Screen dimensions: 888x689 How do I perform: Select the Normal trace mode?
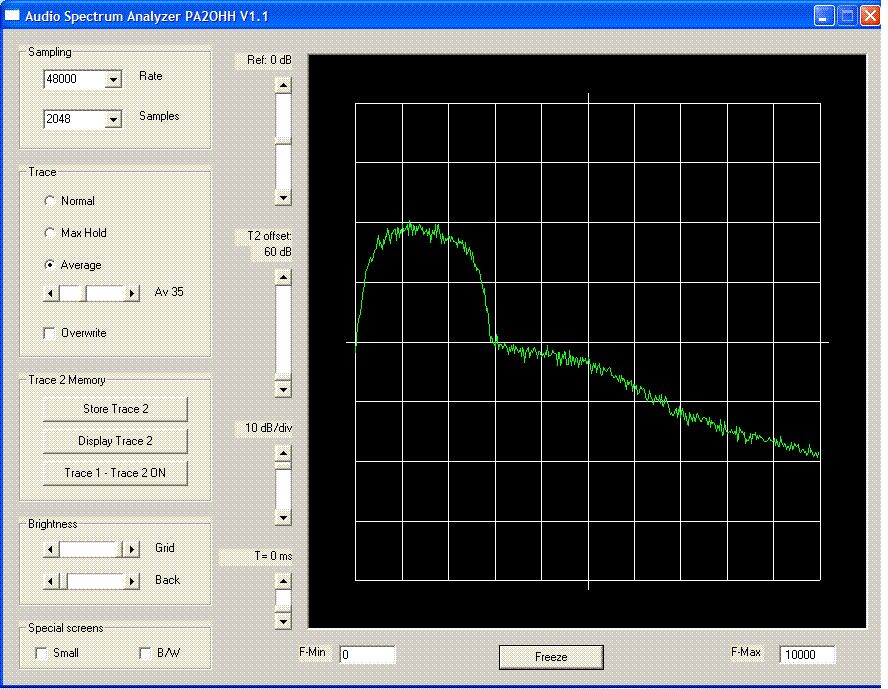[x=50, y=201]
